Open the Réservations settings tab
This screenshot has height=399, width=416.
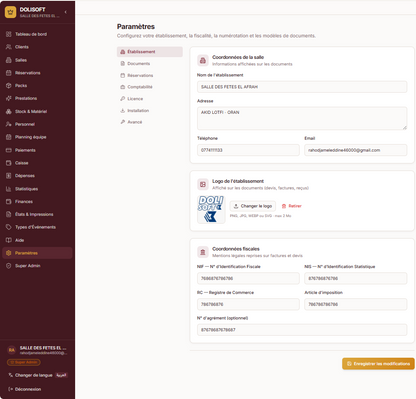(x=150, y=75)
